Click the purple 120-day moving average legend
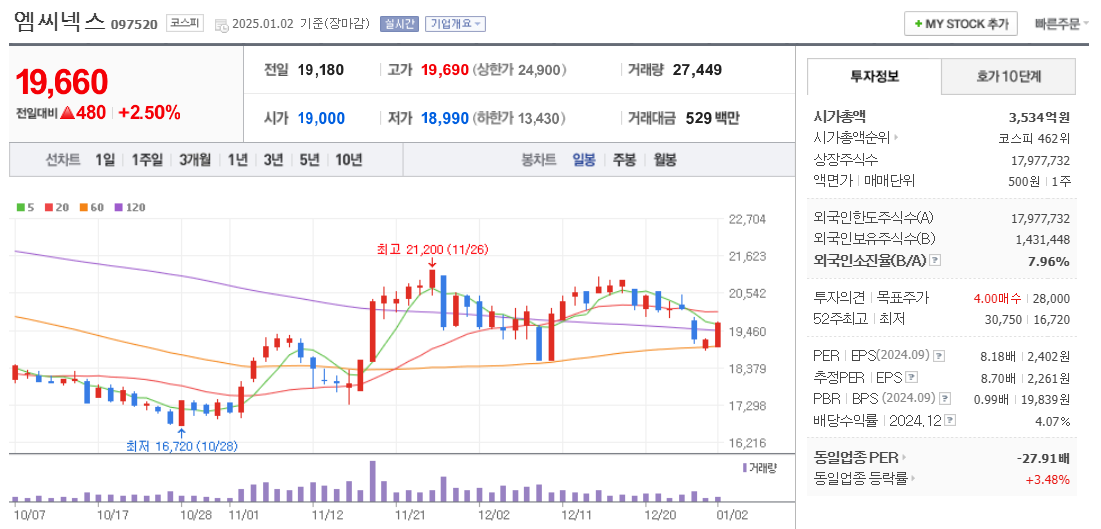The height and width of the screenshot is (529, 1101). pyautogui.click(x=128, y=207)
